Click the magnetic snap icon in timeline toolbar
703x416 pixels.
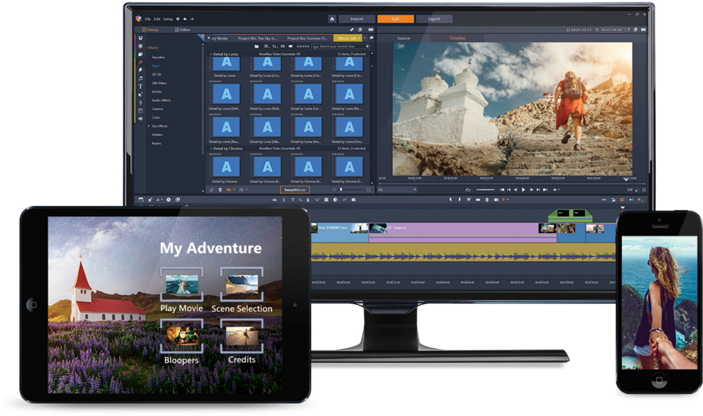pyautogui.click(x=622, y=199)
